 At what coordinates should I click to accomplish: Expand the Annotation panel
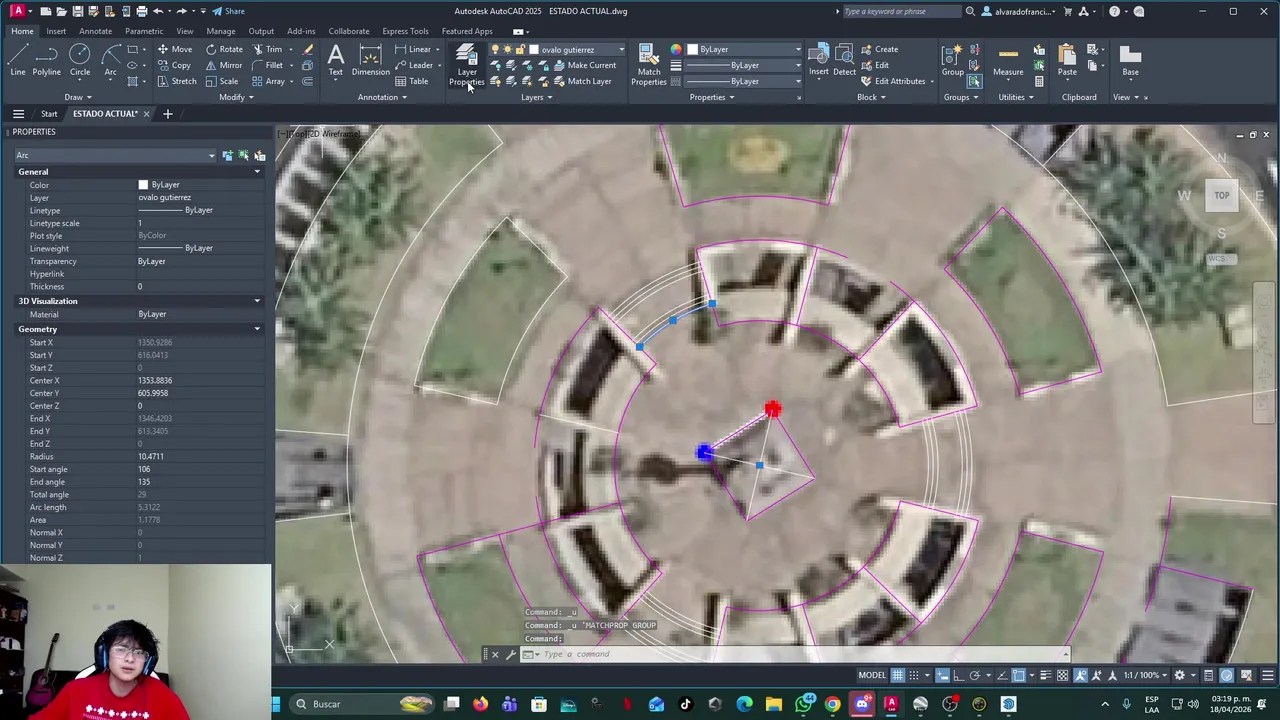(382, 97)
